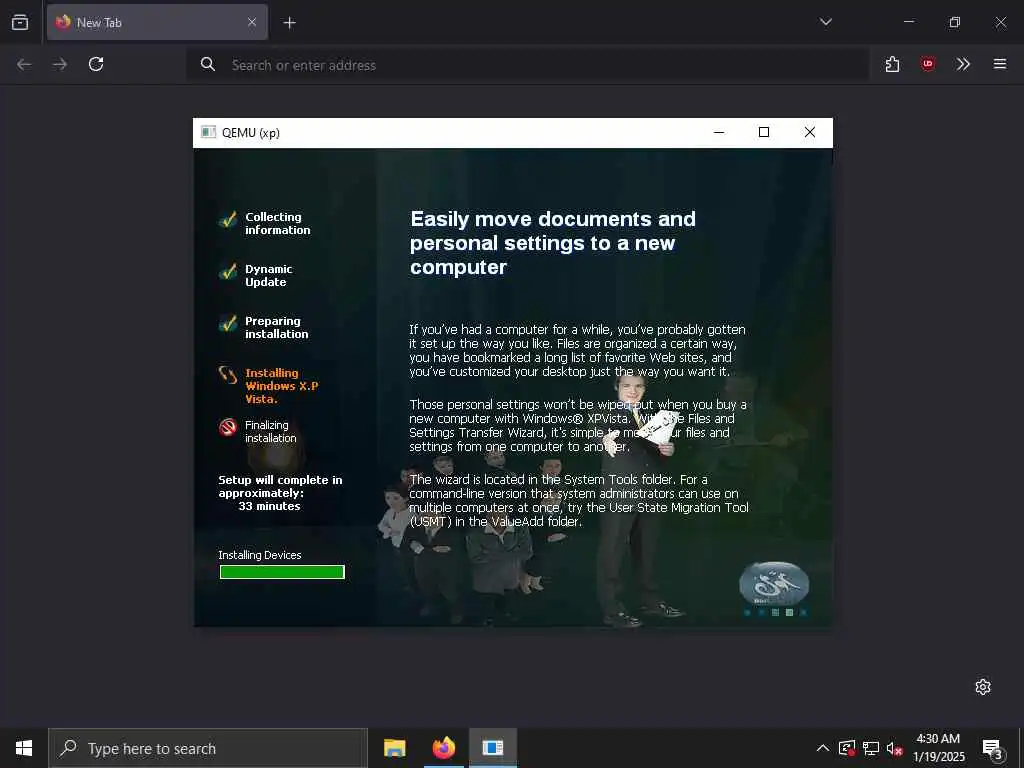Image resolution: width=1024 pixels, height=768 pixels.
Task: Open the Extensions puzzle icon
Action: pos(892,64)
